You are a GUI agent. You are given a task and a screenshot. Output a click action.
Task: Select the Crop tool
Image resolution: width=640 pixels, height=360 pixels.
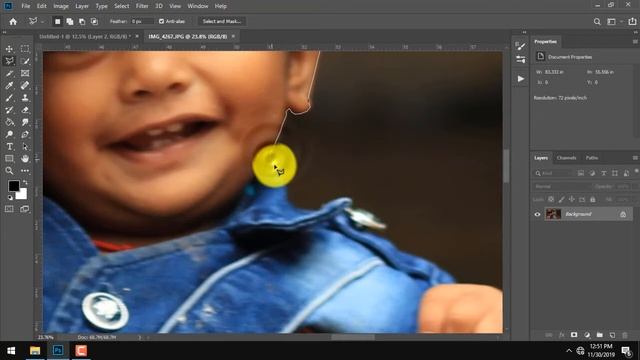[9, 73]
